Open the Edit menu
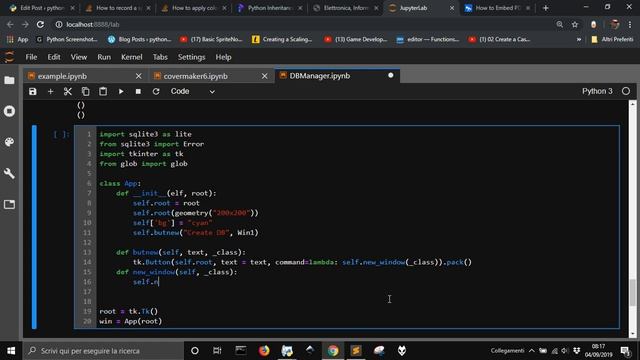This screenshot has height=360, width=640. point(54,57)
